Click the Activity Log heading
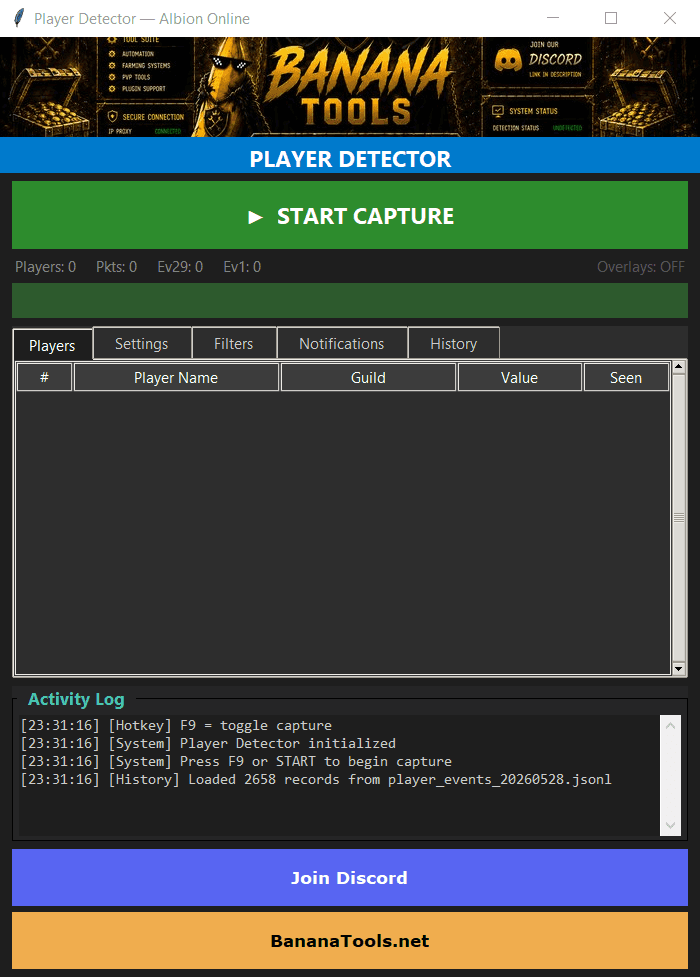The height and width of the screenshot is (977, 700). (x=76, y=699)
